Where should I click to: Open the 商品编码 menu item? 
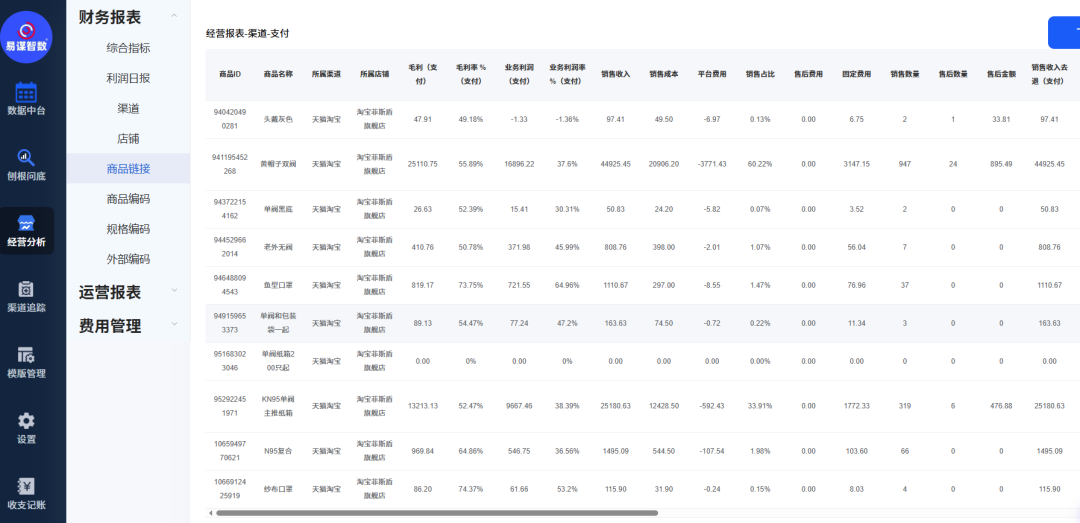coord(128,199)
